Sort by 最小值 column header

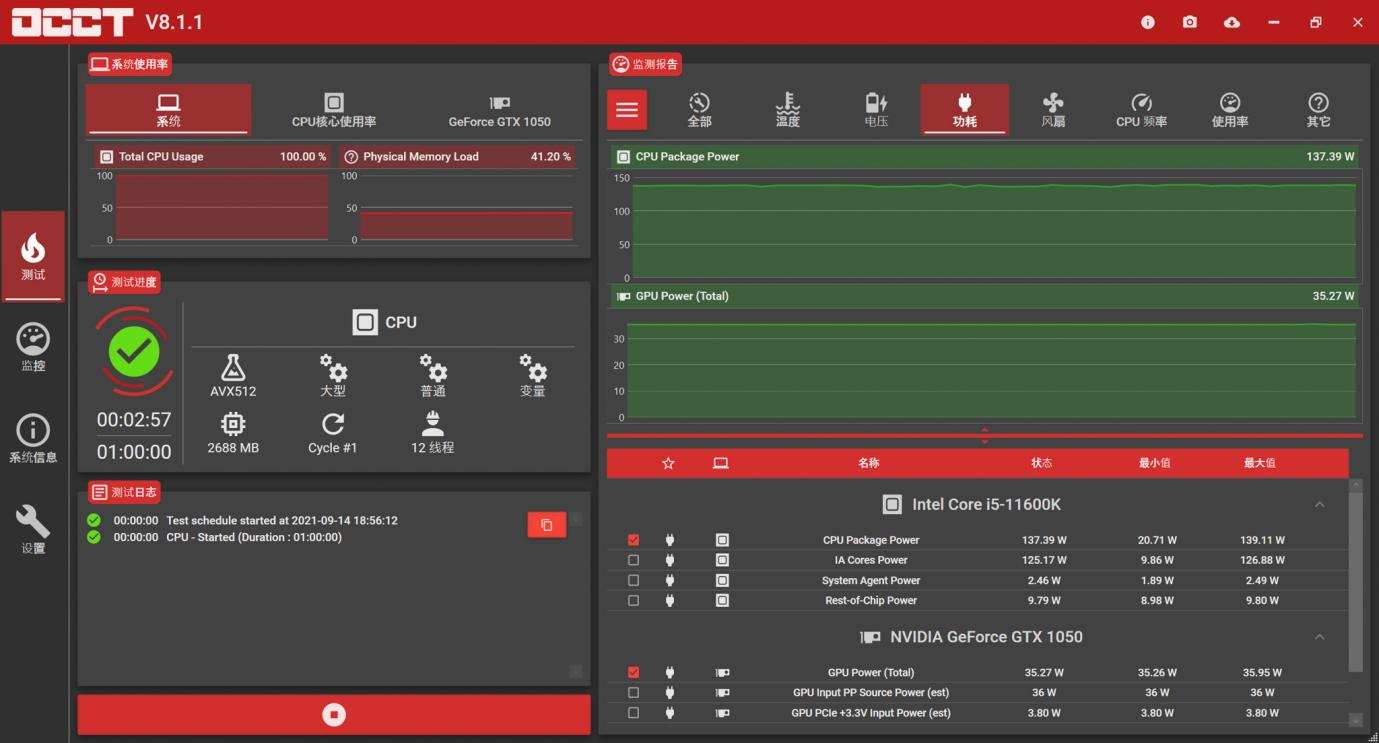coord(1154,463)
